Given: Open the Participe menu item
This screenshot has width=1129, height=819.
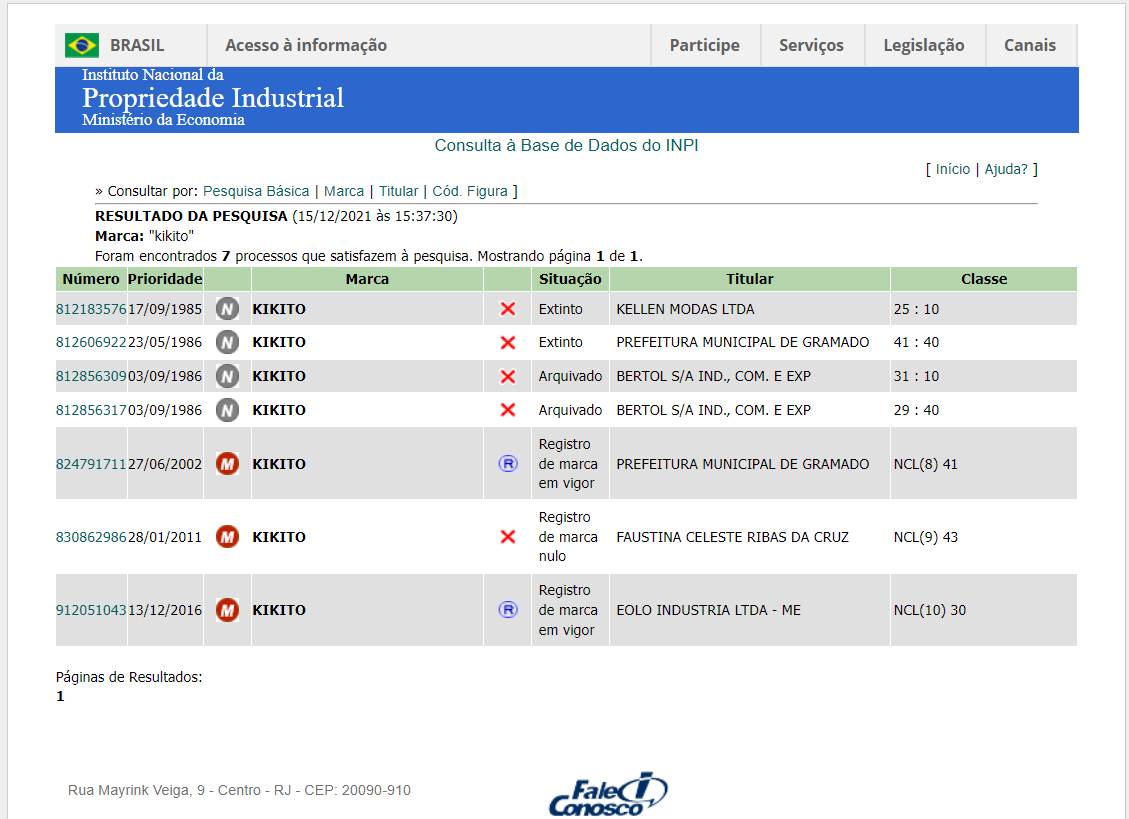Looking at the screenshot, I should (704, 45).
